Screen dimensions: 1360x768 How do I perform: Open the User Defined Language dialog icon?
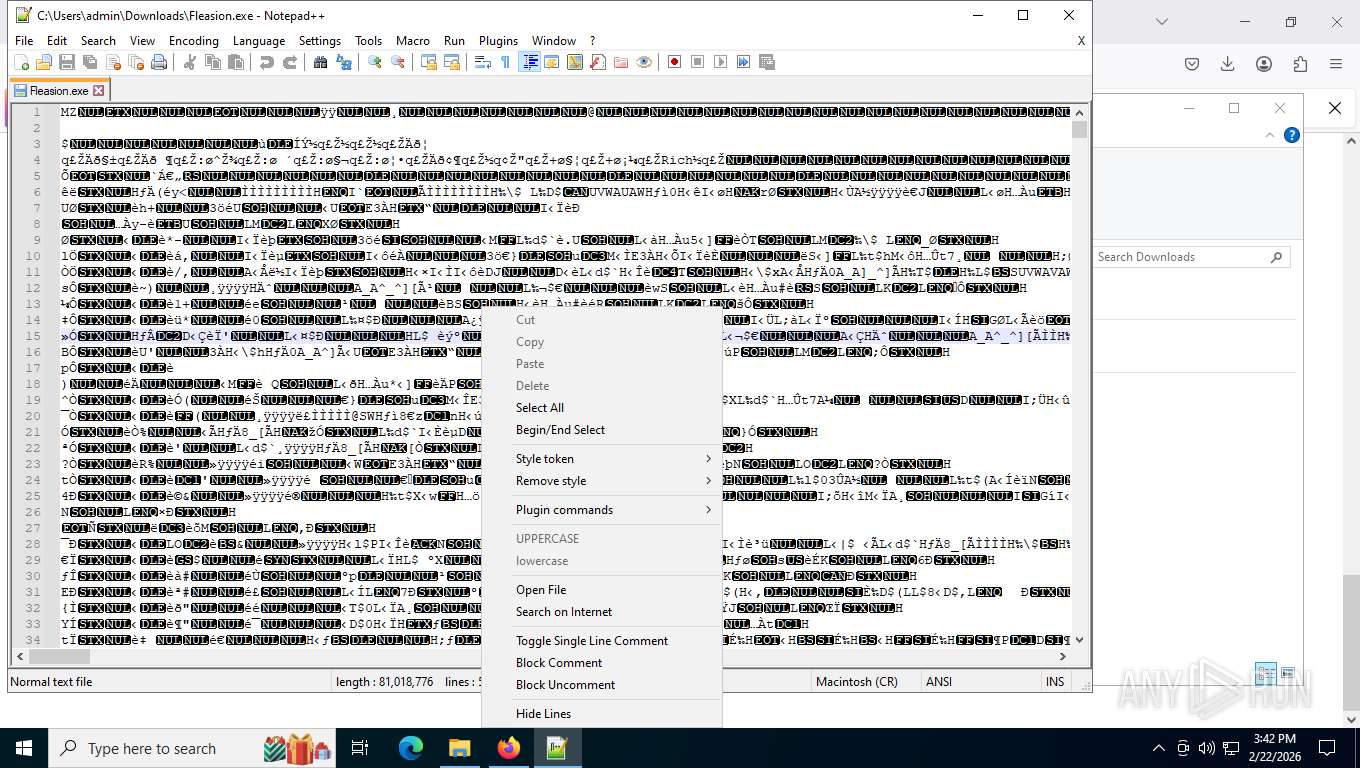click(x=551, y=62)
